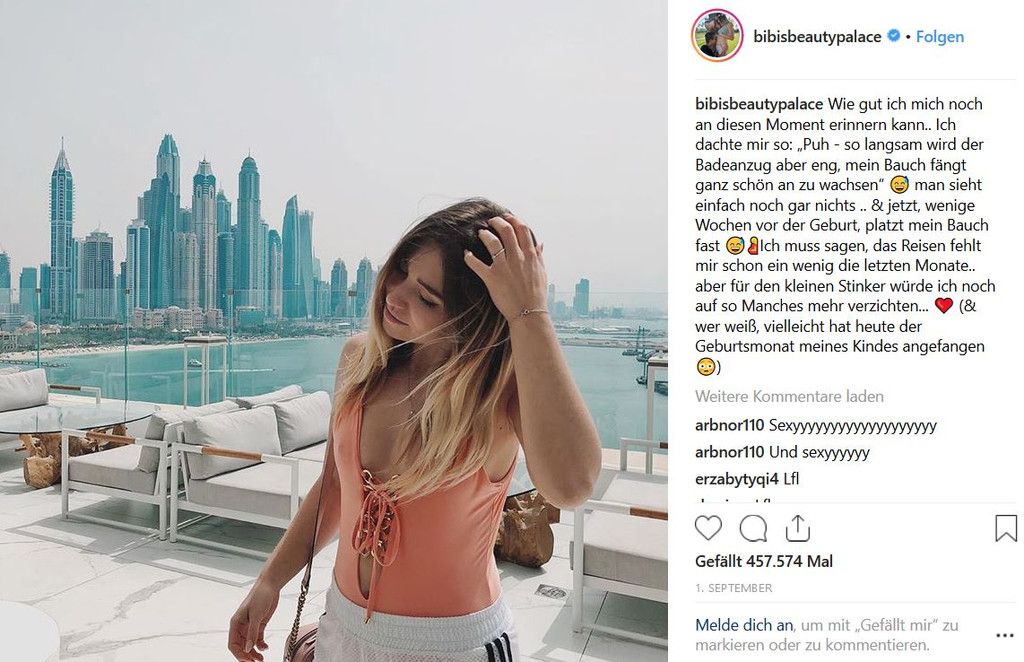Screen dimensions: 1024x662
Task: Click the red heart emoji in caption
Action: coord(944,306)
